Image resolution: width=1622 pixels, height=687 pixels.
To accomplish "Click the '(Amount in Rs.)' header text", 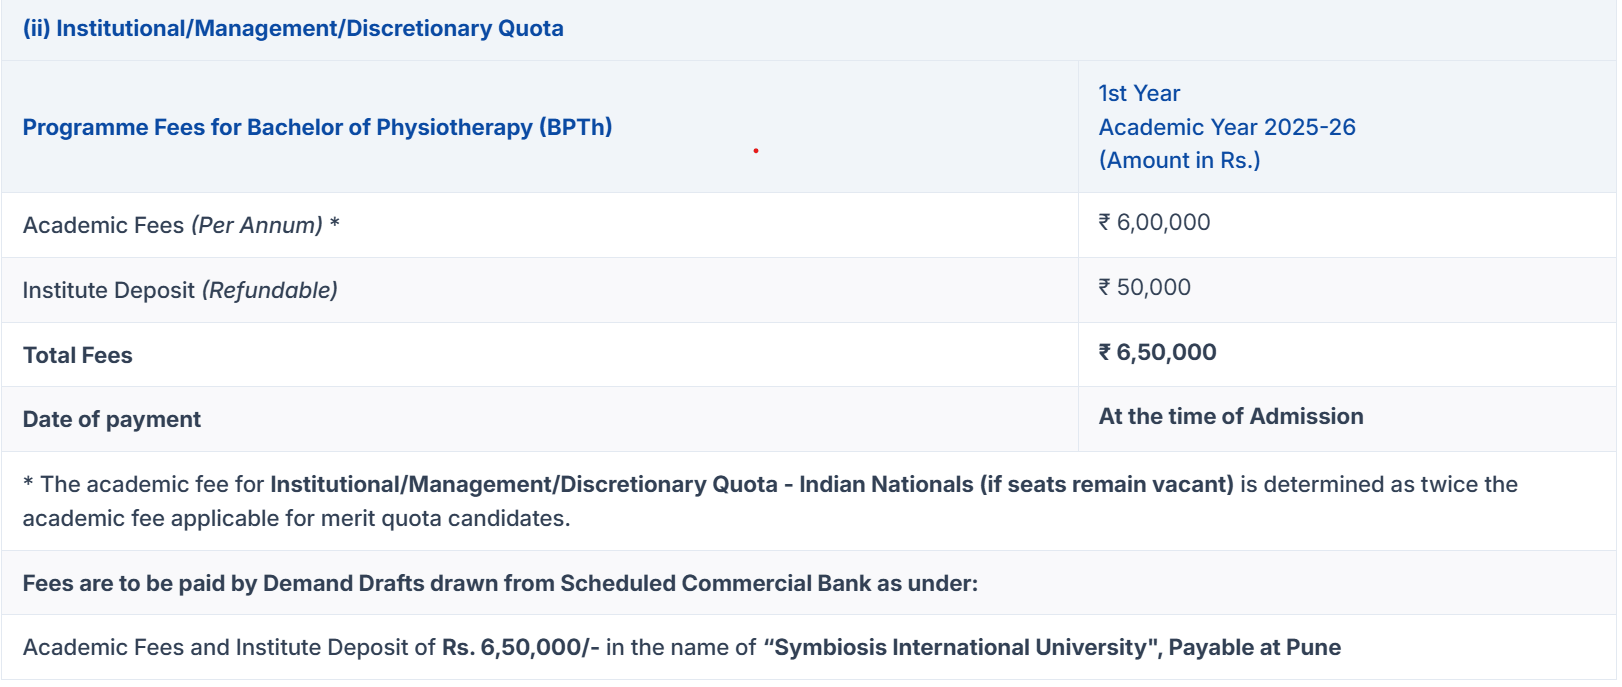I will (x=1179, y=160).
